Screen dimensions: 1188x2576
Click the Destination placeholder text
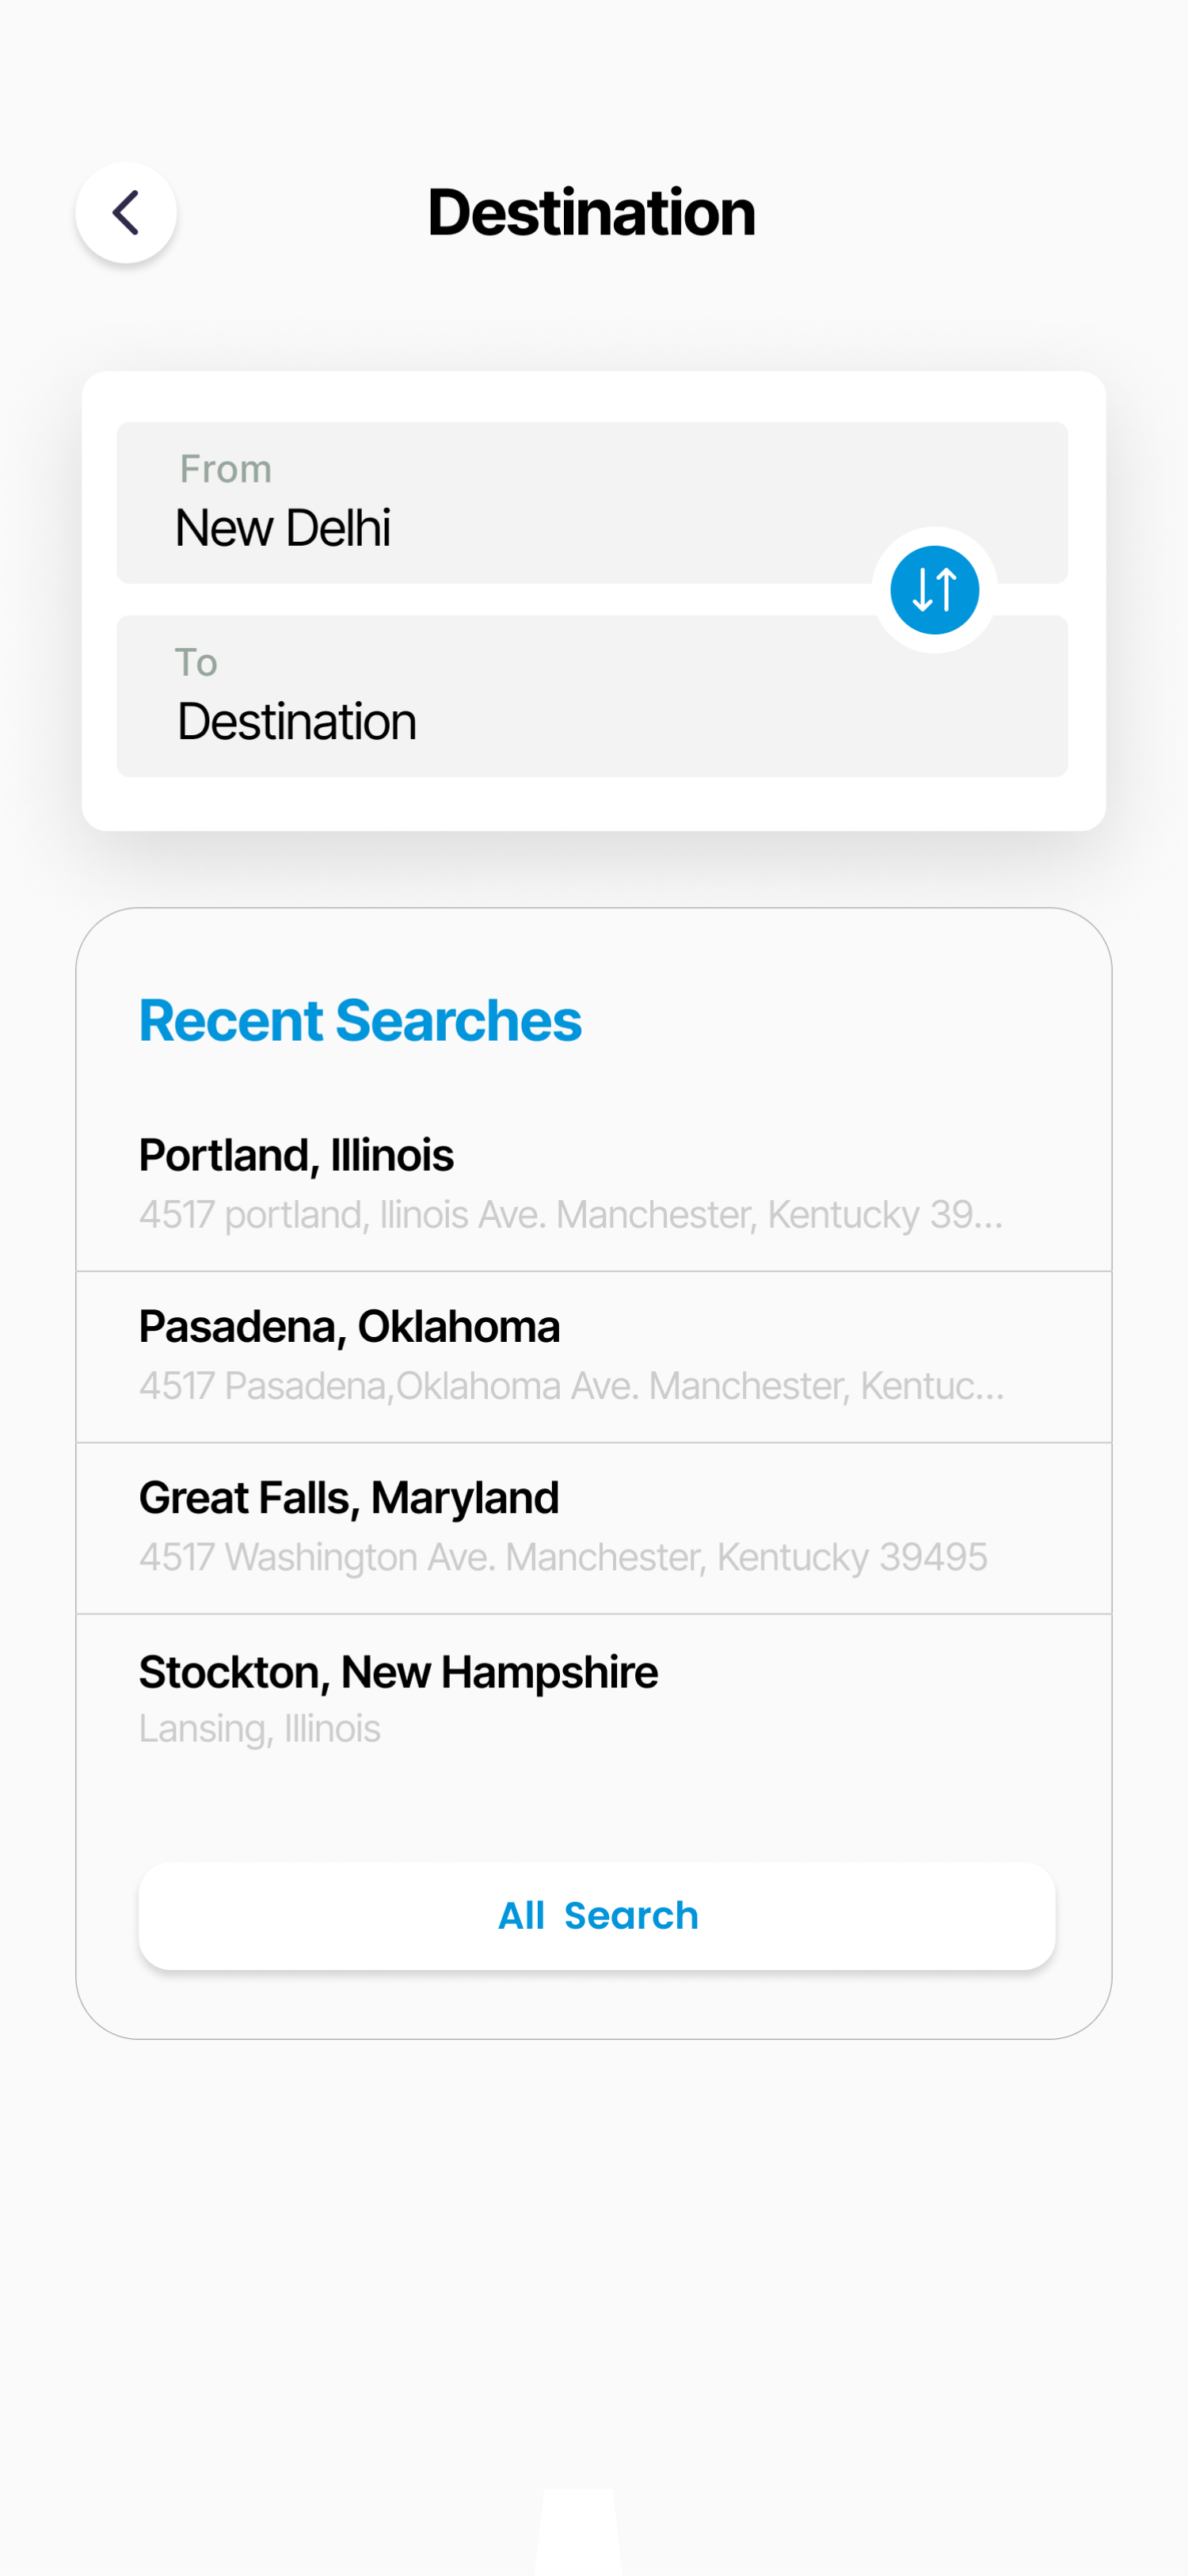(296, 722)
